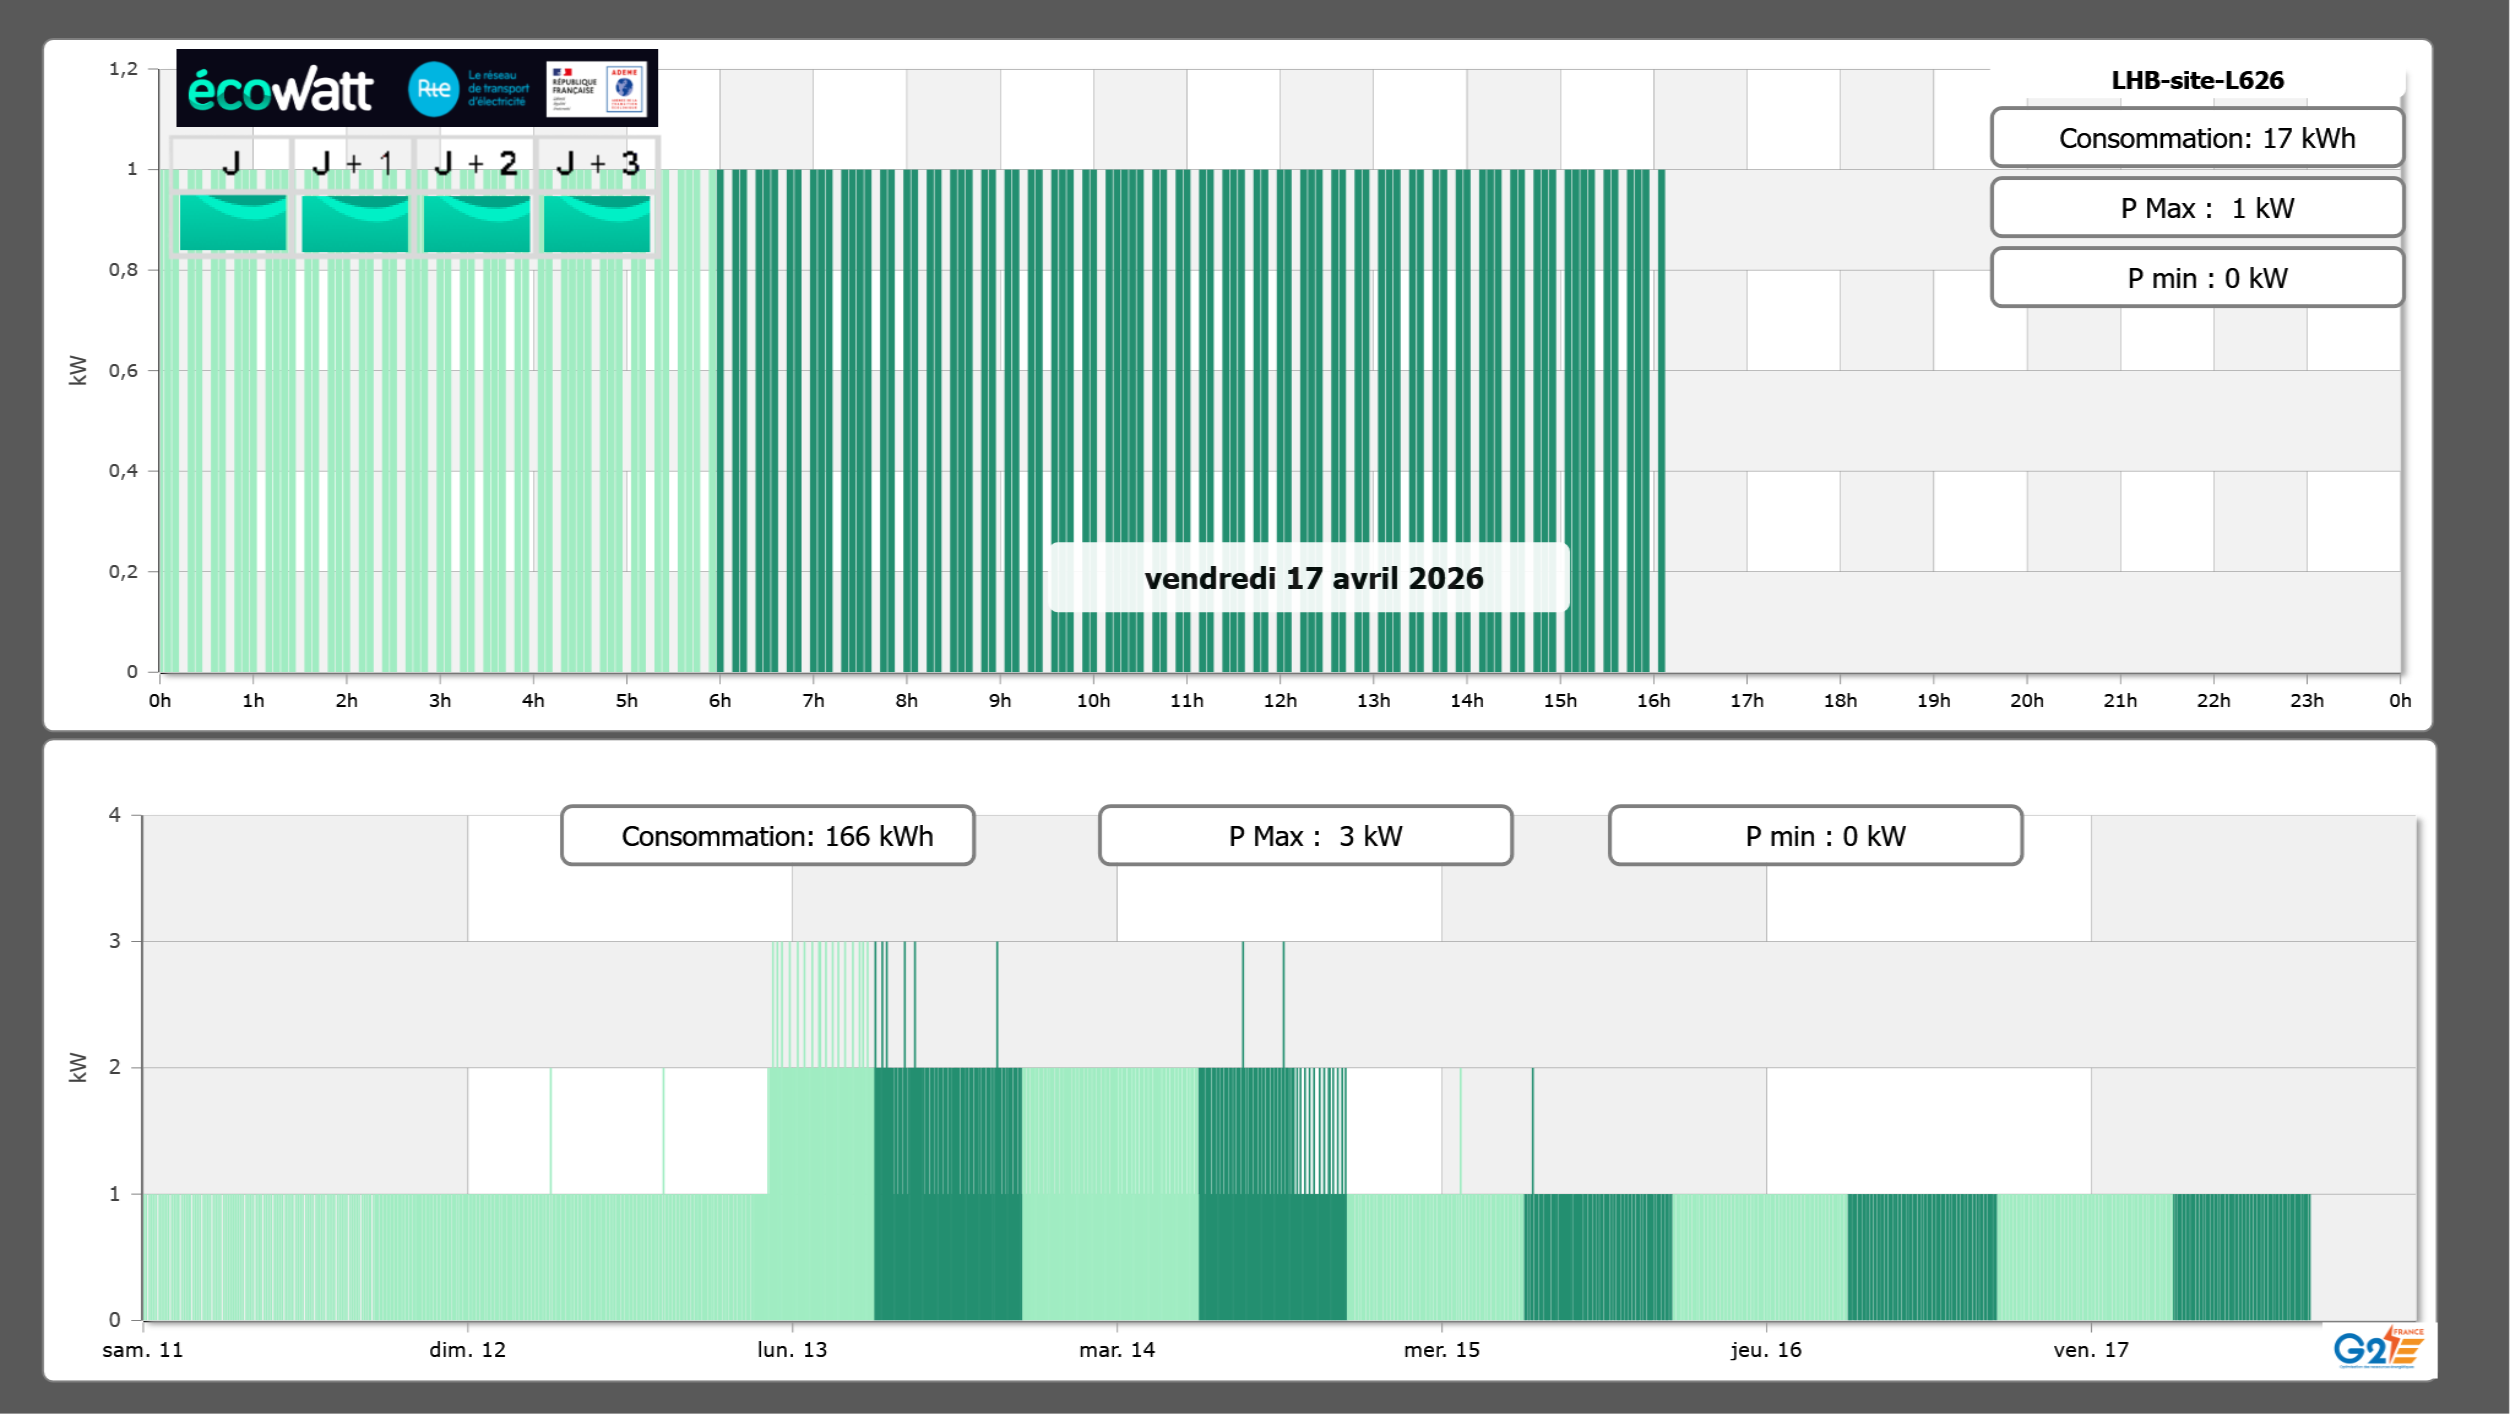Click the green J + 2 signal tile

pos(476,223)
